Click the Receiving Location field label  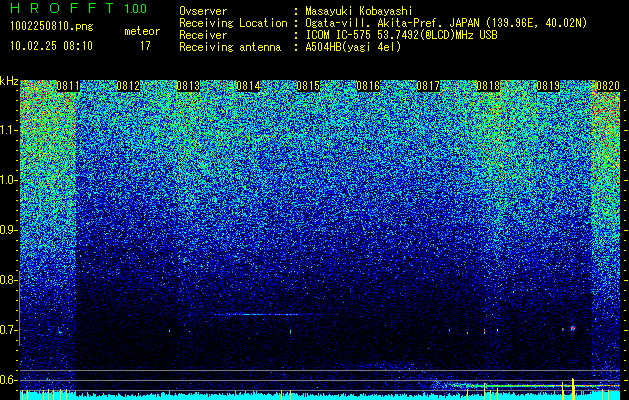tap(233, 23)
